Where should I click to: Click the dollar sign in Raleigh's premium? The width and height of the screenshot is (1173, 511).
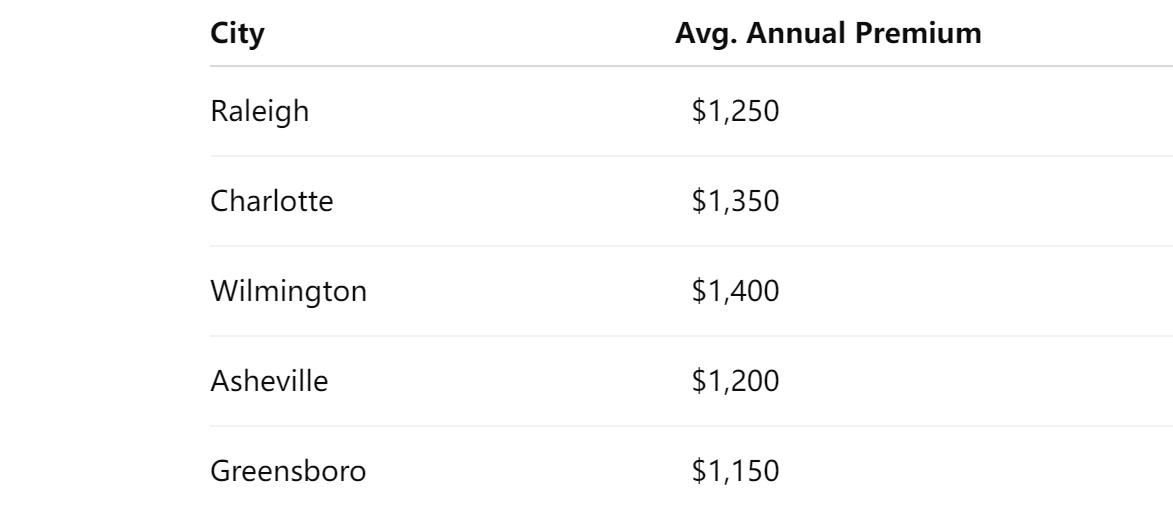[x=699, y=111]
